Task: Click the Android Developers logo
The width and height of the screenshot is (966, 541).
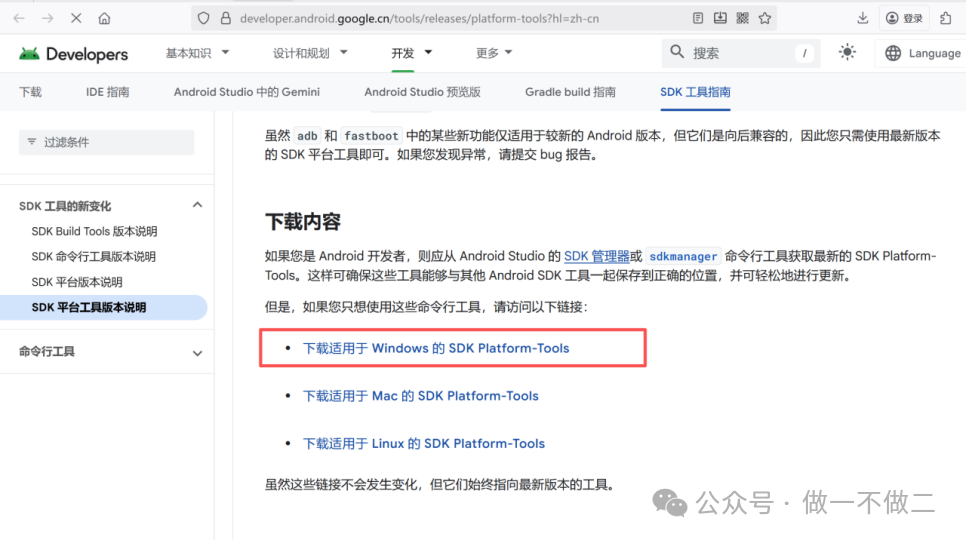Action: 73,54
